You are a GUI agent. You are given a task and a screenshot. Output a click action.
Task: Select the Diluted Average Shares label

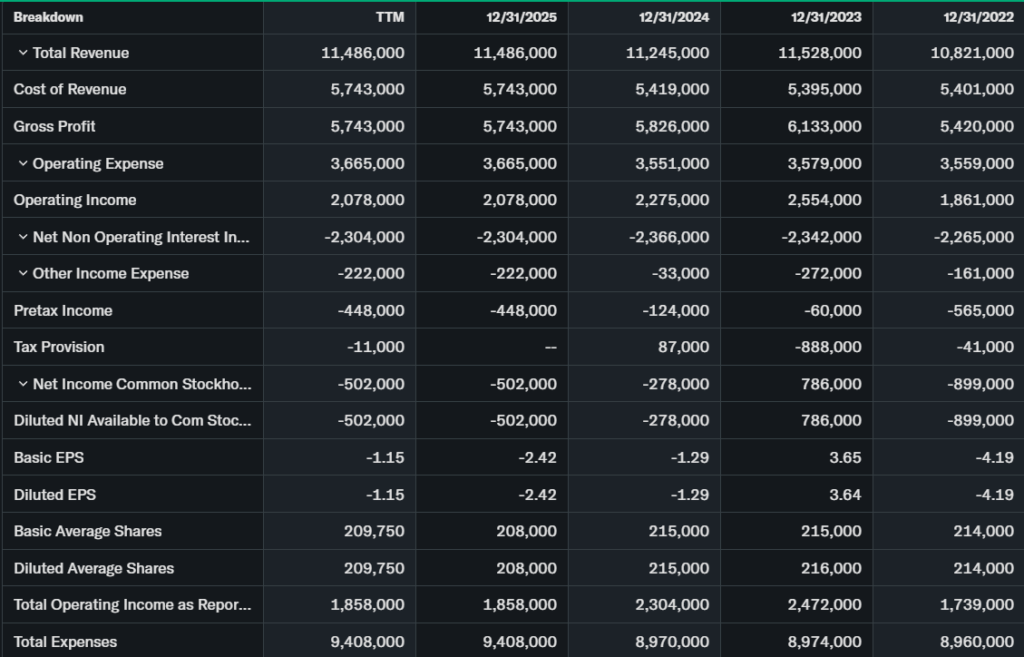[94, 568]
